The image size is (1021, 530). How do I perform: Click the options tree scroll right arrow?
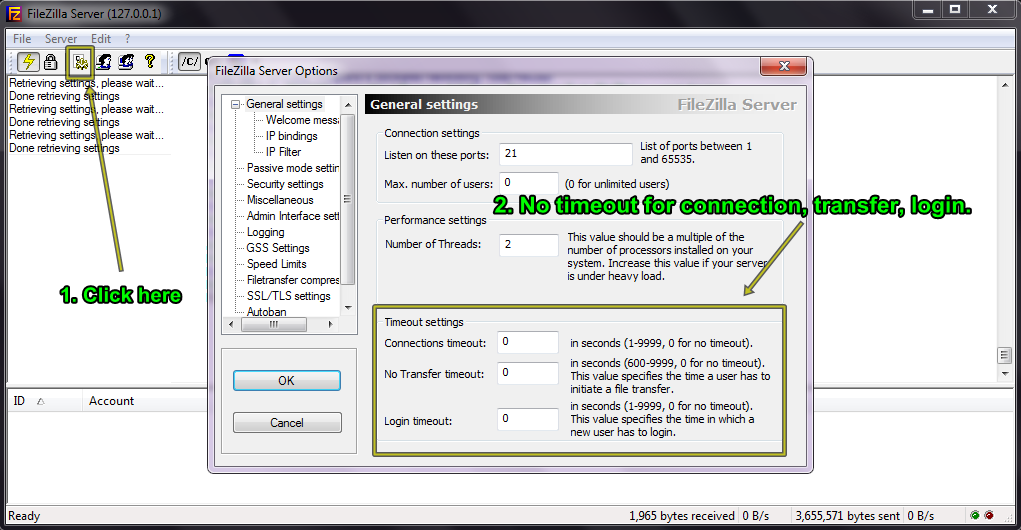click(330, 324)
